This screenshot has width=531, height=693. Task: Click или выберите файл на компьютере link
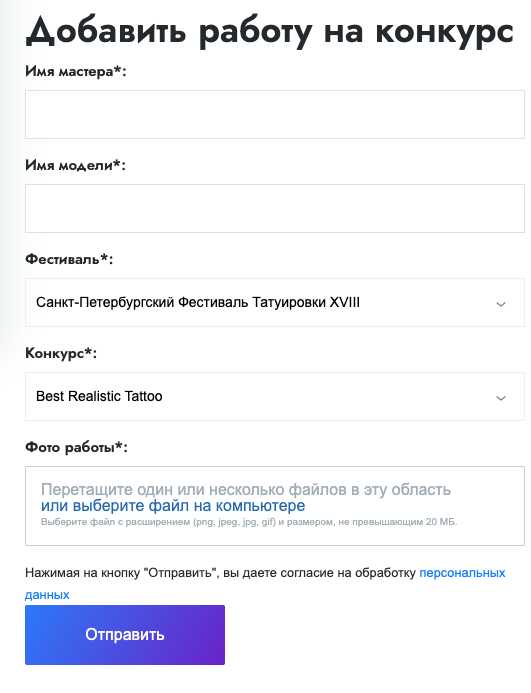click(173, 506)
